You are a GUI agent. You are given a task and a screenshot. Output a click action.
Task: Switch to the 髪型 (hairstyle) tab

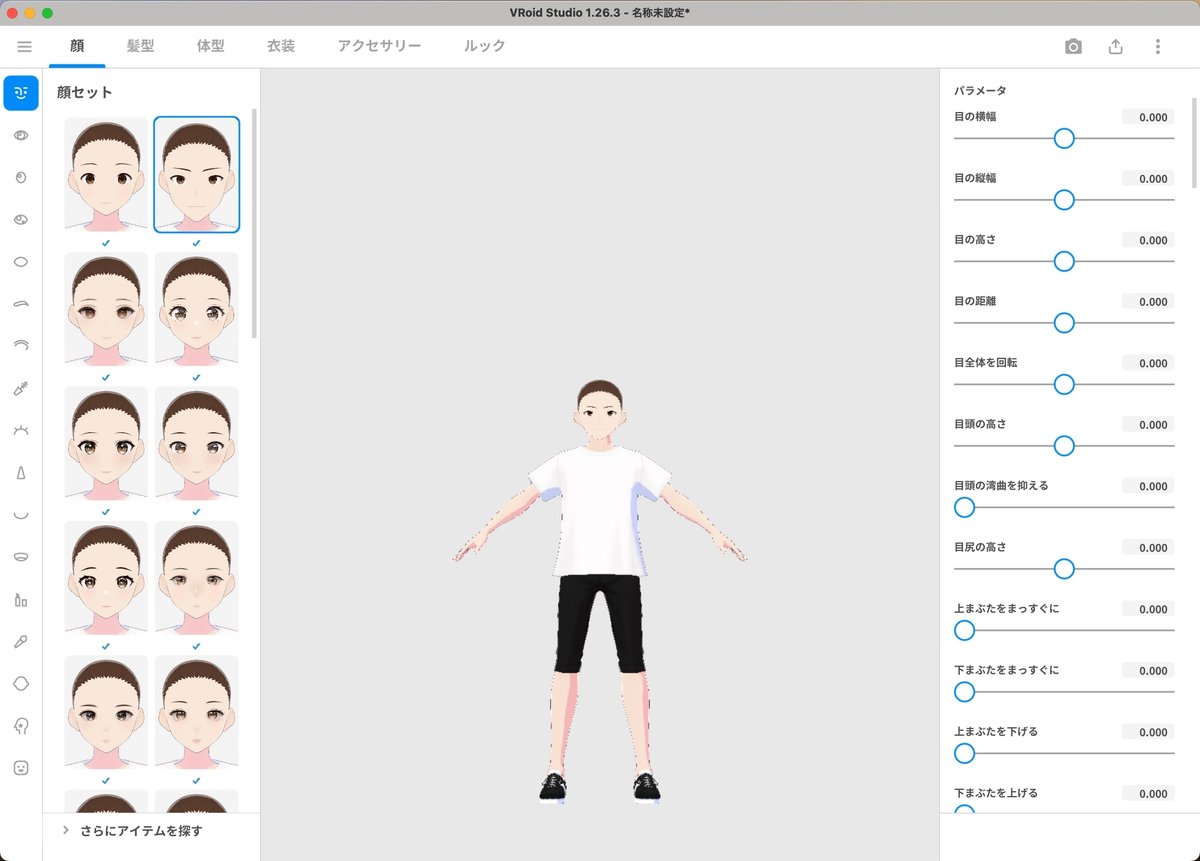(x=140, y=46)
